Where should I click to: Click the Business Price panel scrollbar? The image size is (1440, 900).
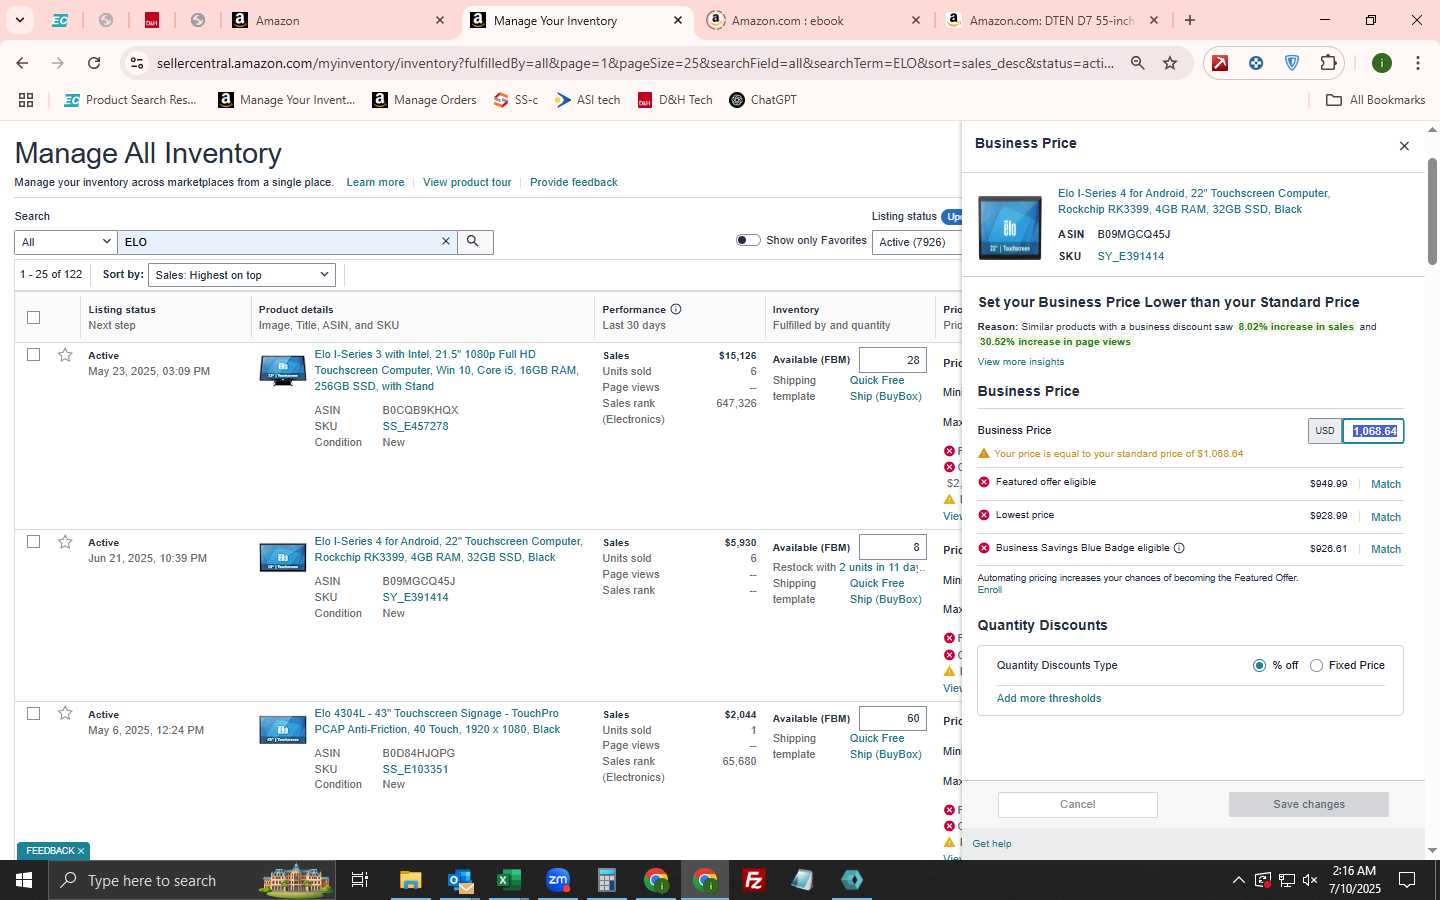point(1432,211)
